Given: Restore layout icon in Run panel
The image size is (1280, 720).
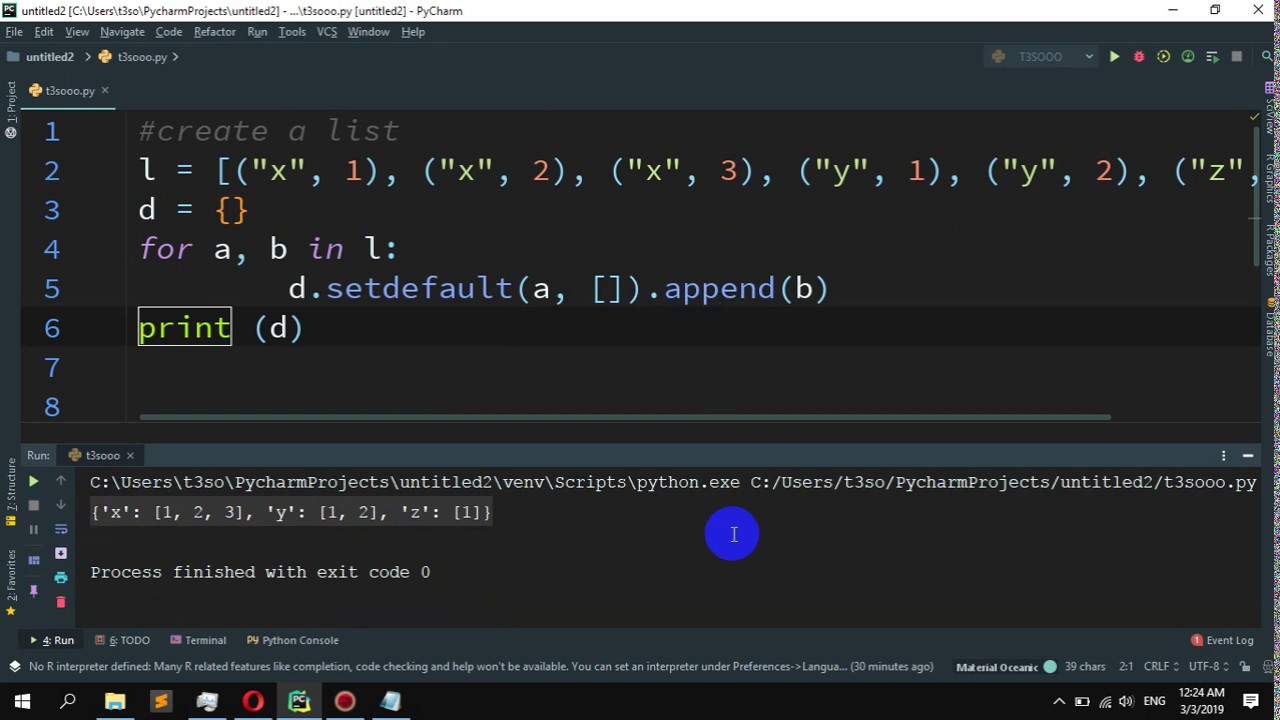Looking at the screenshot, I should click(33, 561).
